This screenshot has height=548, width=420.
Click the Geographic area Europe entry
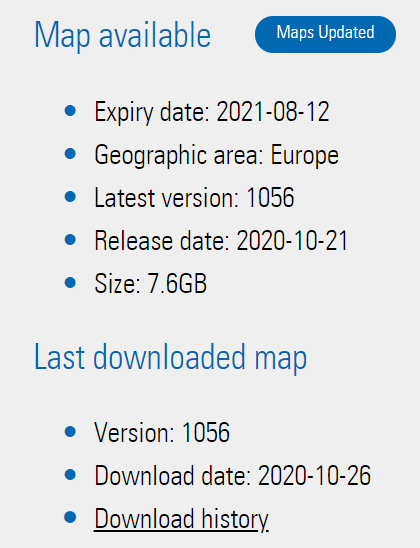click(216, 155)
